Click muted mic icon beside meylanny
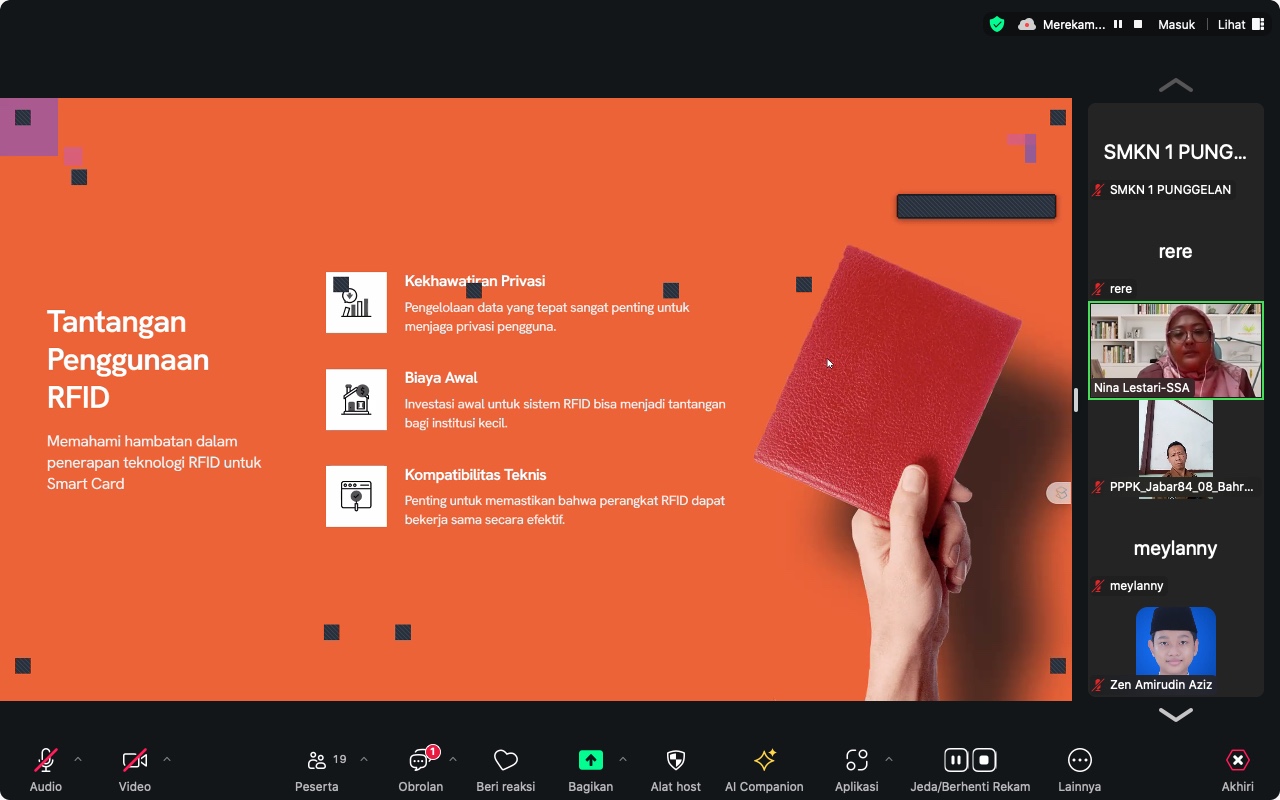1280x800 pixels. pos(1099,586)
